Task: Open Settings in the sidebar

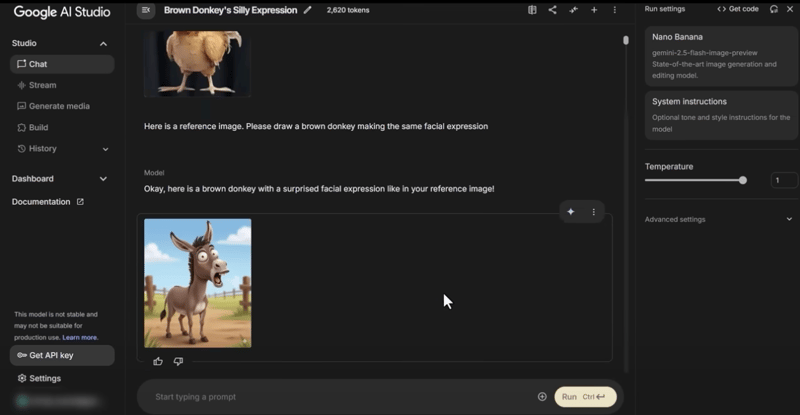Action: point(39,378)
